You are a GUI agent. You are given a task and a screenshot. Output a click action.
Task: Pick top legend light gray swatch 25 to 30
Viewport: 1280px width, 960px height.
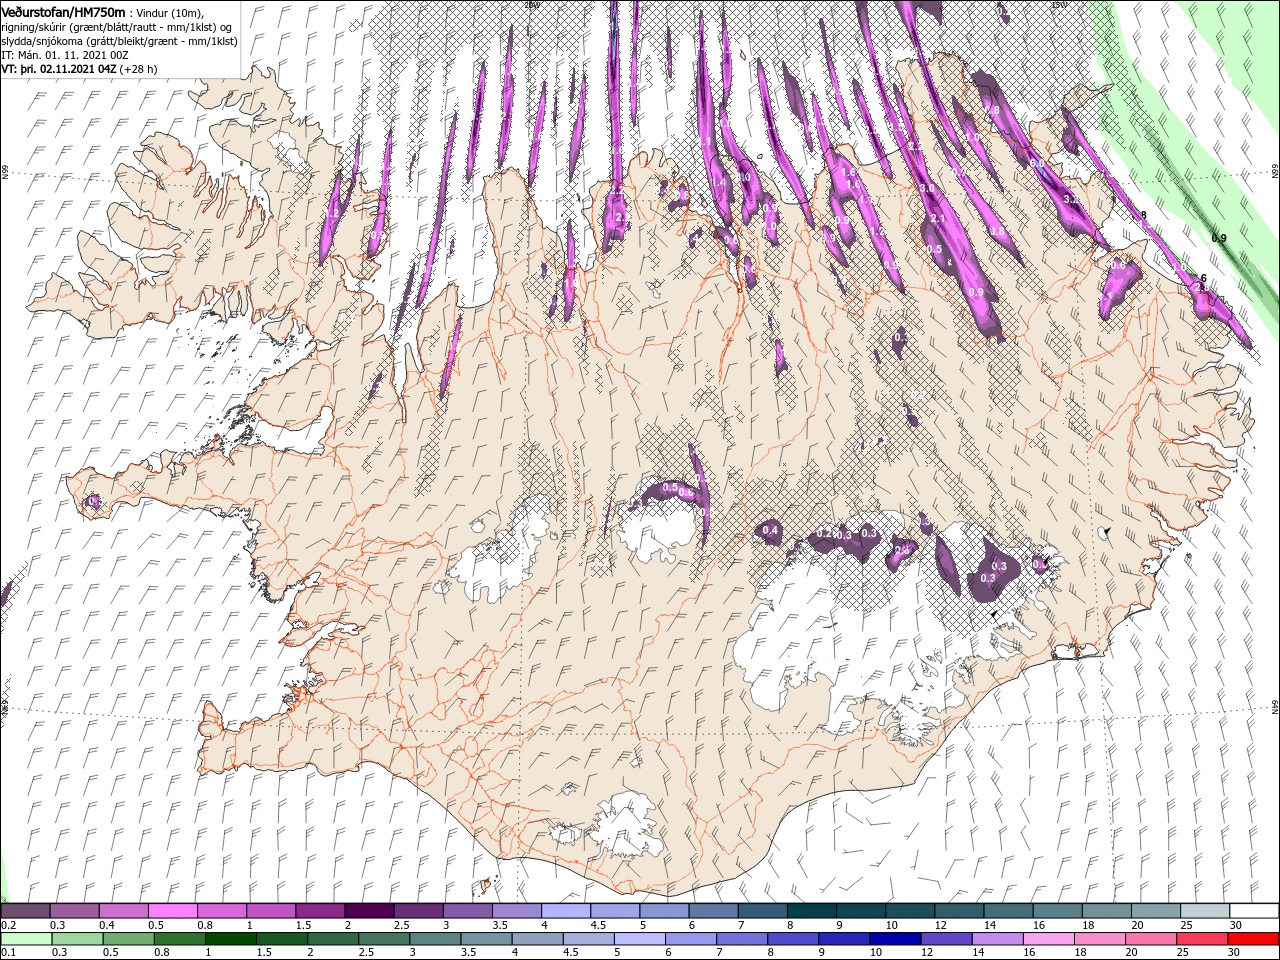[x=1206, y=910]
